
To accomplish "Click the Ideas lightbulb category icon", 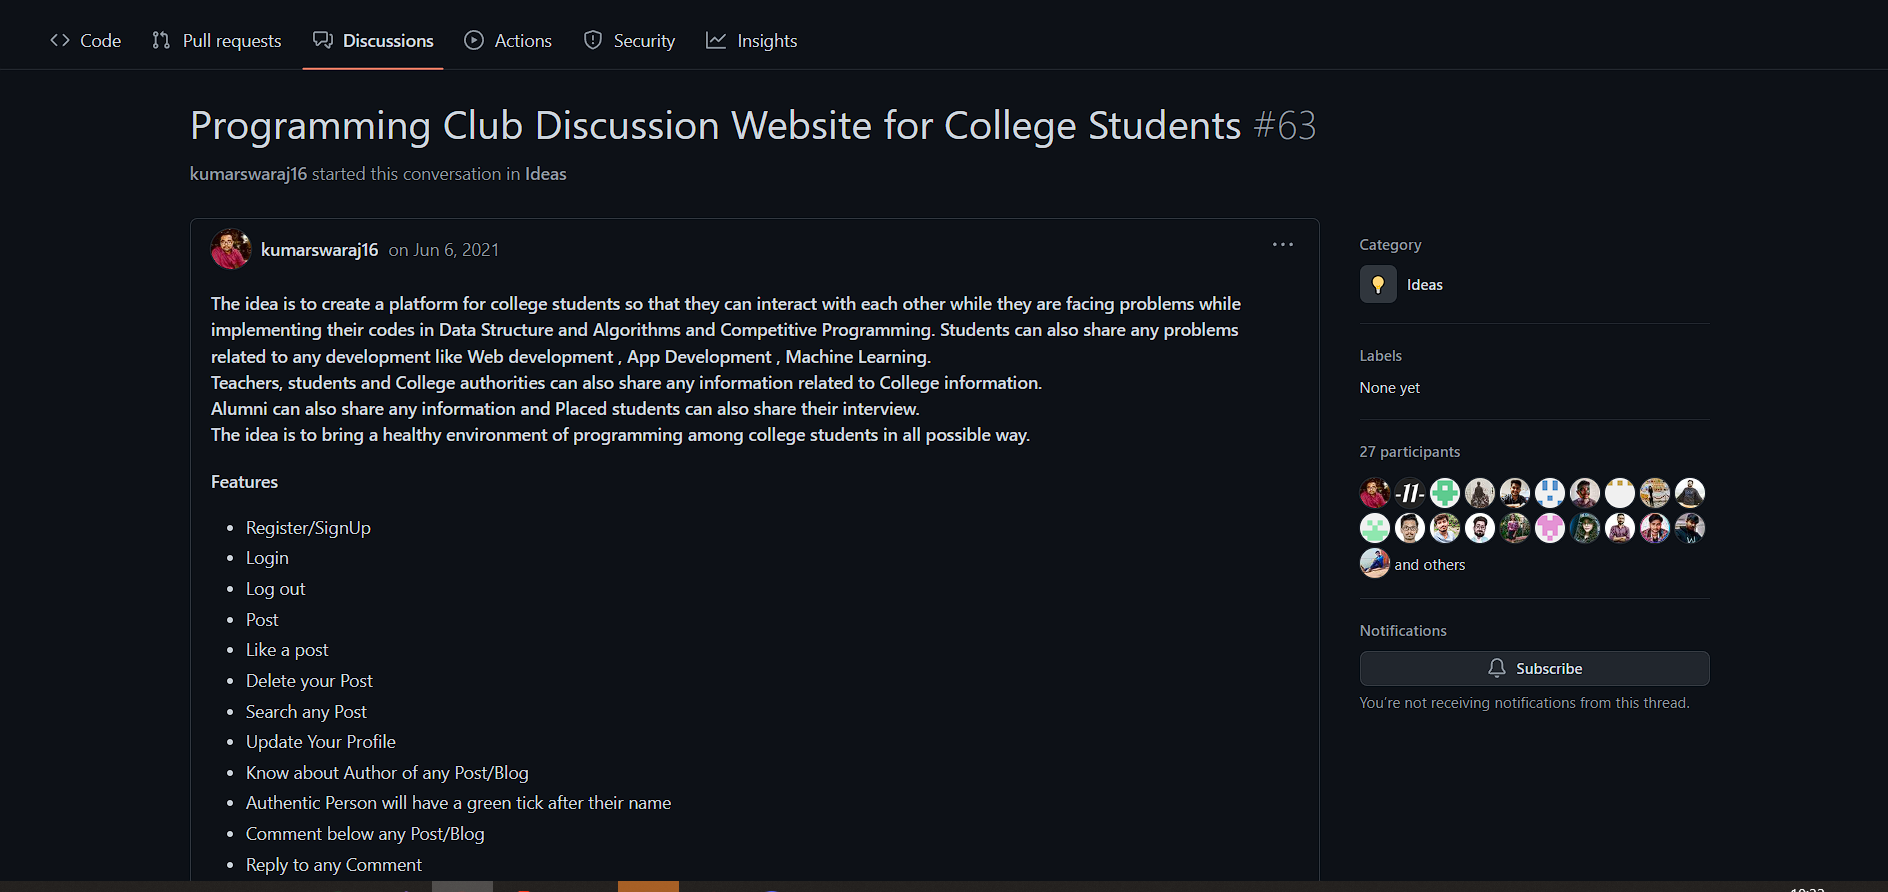I will pyautogui.click(x=1378, y=284).
